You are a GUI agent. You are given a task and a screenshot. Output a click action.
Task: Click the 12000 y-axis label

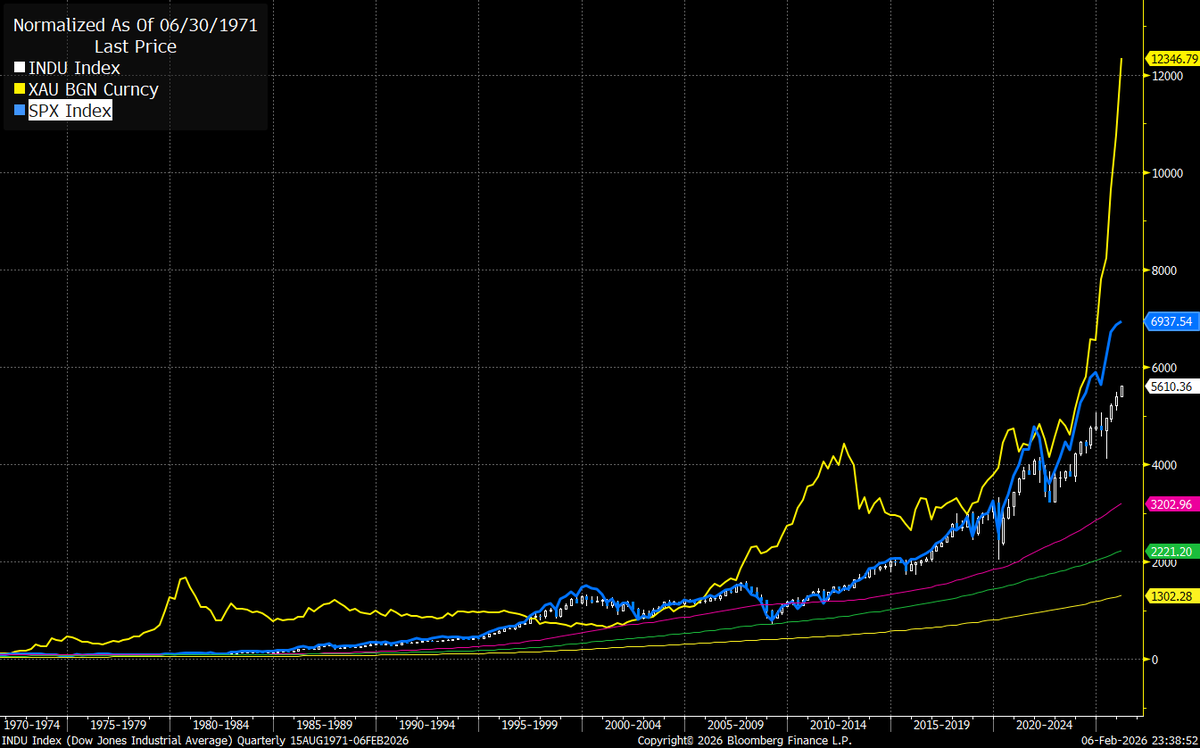coord(1169,76)
